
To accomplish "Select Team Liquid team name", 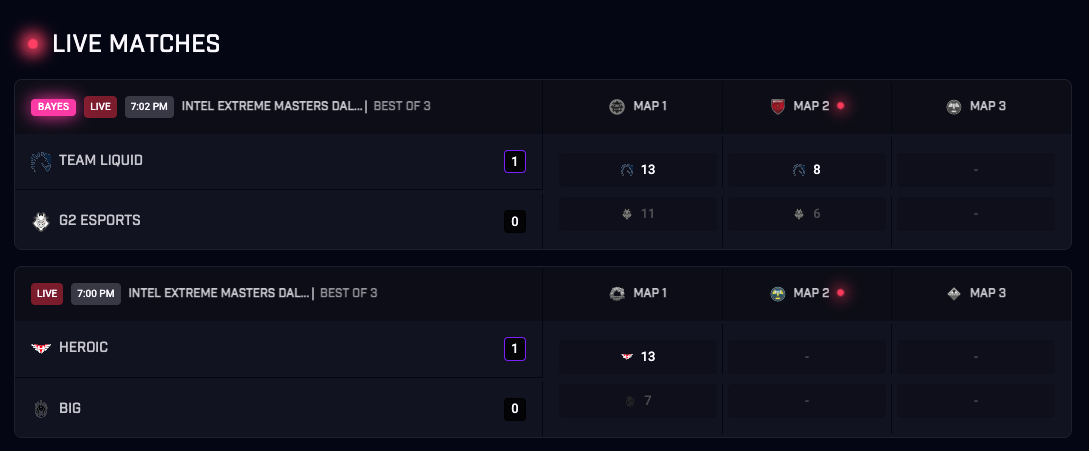I will point(101,160).
